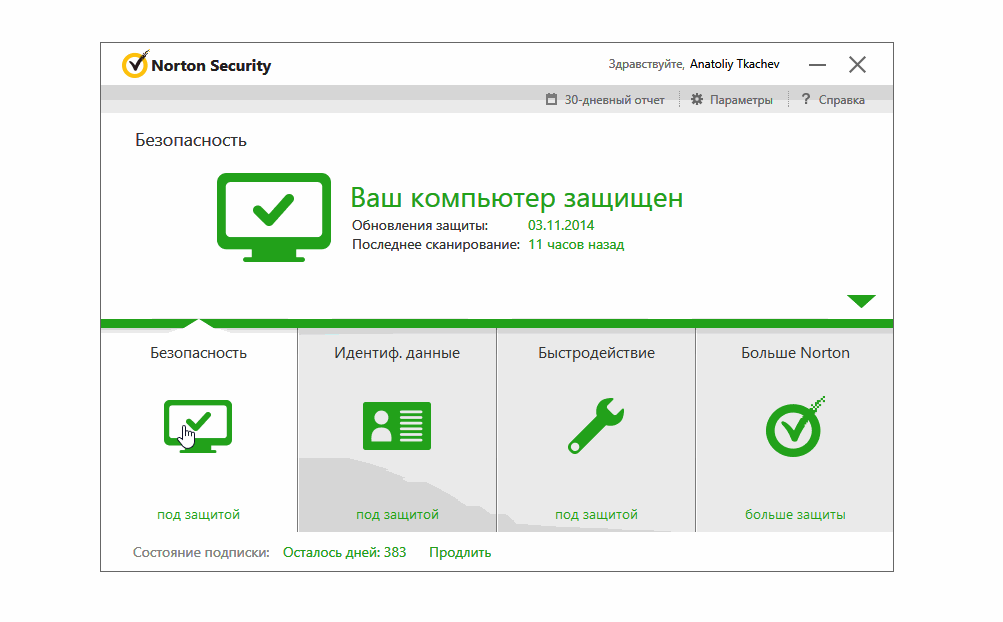Select the Безопасность tab label
The image size is (1003, 622).
(x=198, y=353)
